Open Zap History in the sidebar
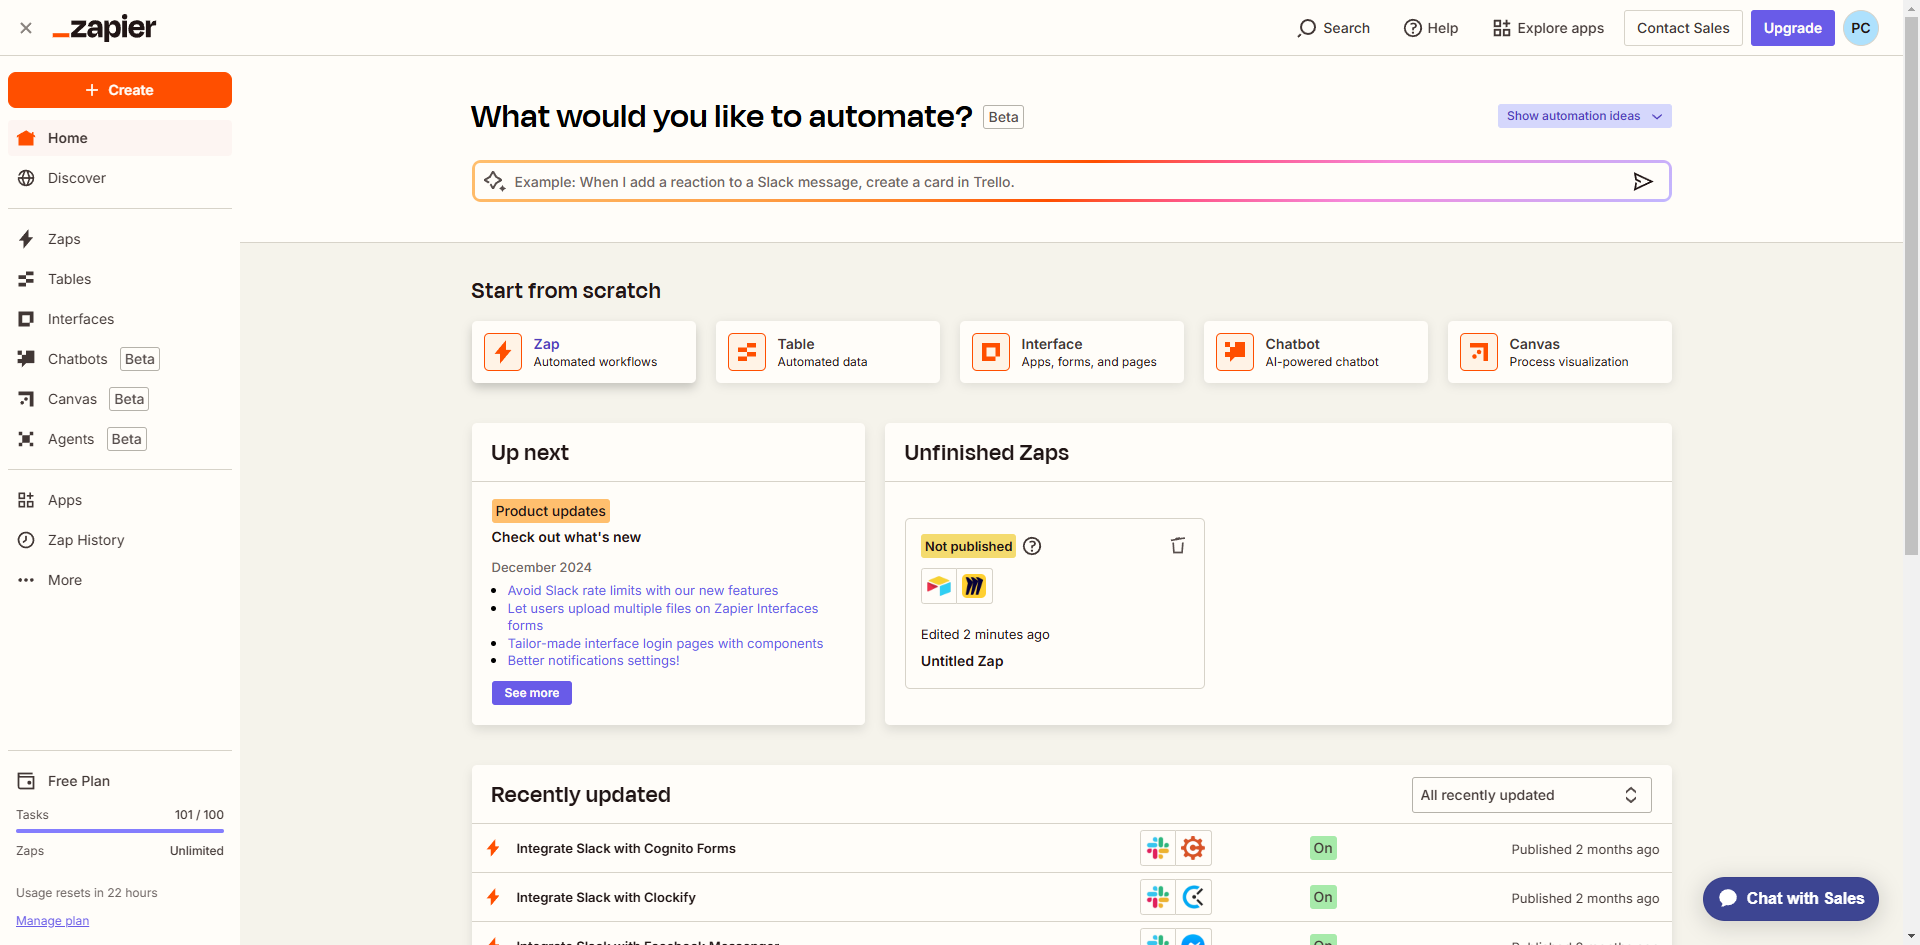This screenshot has height=945, width=1920. (86, 540)
